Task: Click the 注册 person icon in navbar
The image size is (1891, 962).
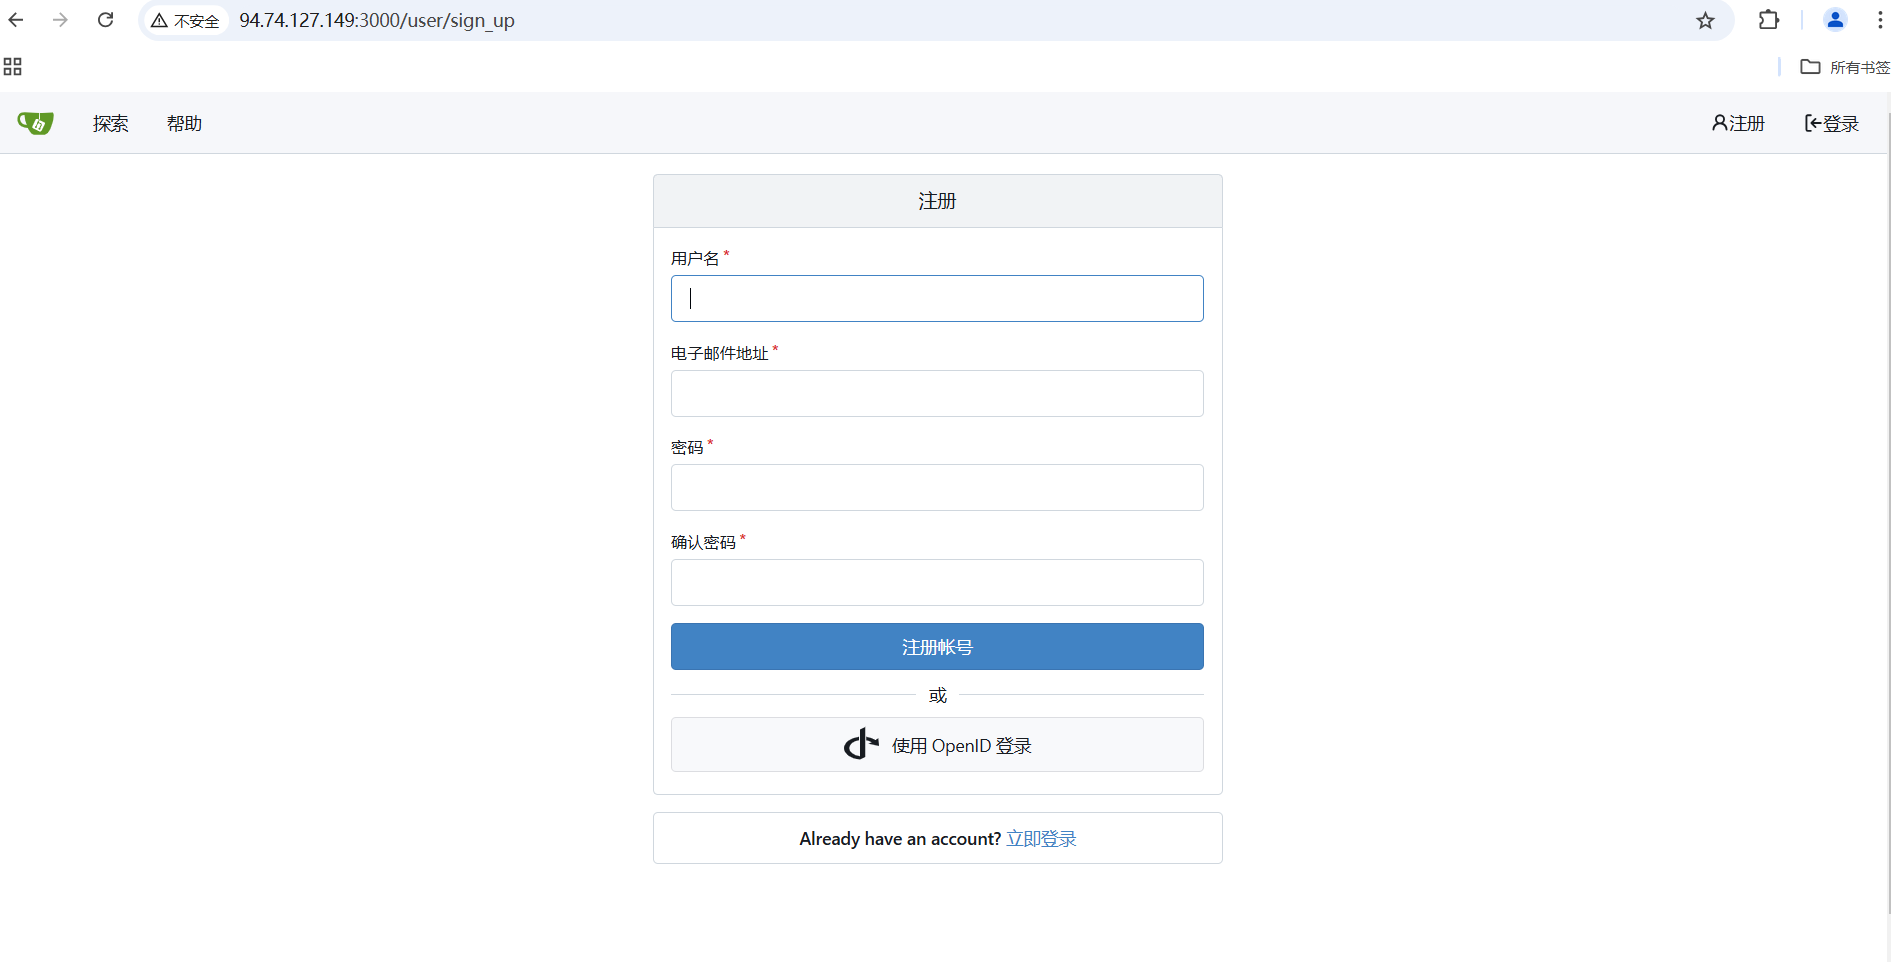Action: coord(1719,122)
